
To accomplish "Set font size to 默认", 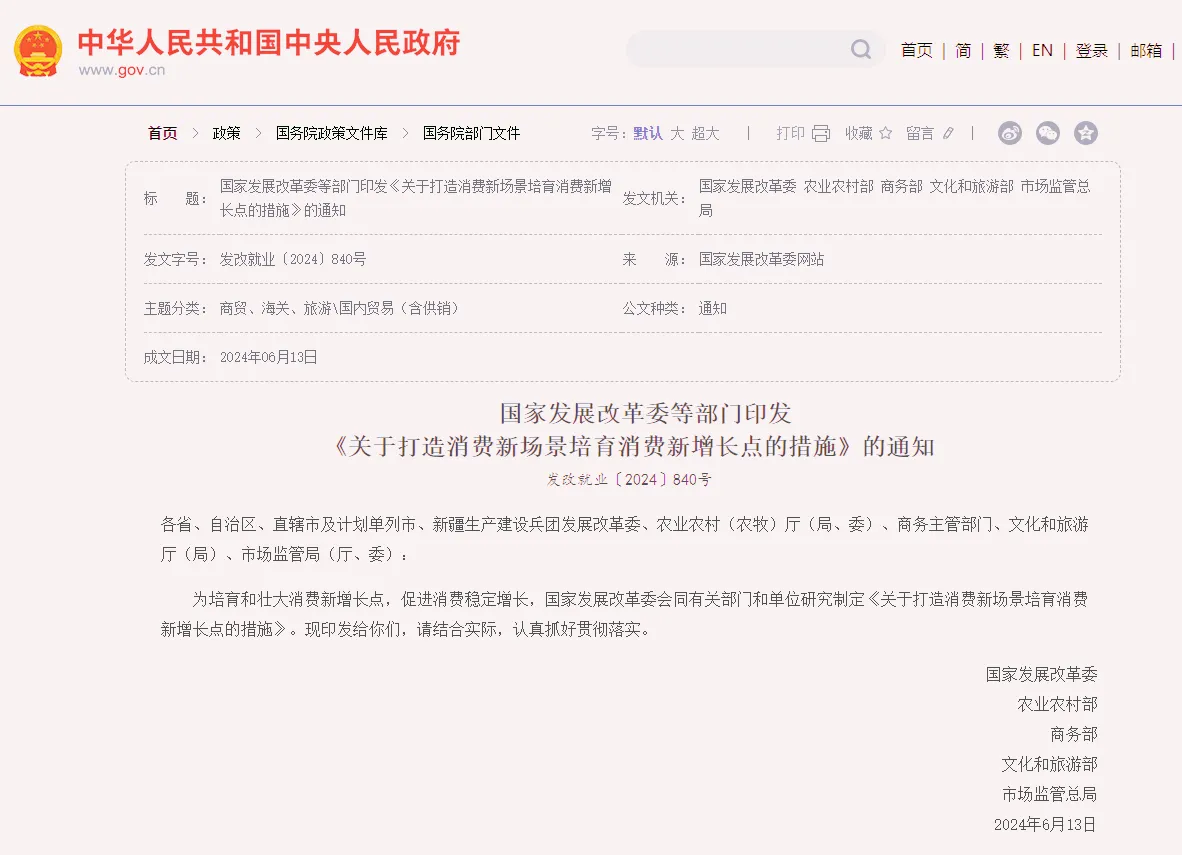I will coord(648,133).
